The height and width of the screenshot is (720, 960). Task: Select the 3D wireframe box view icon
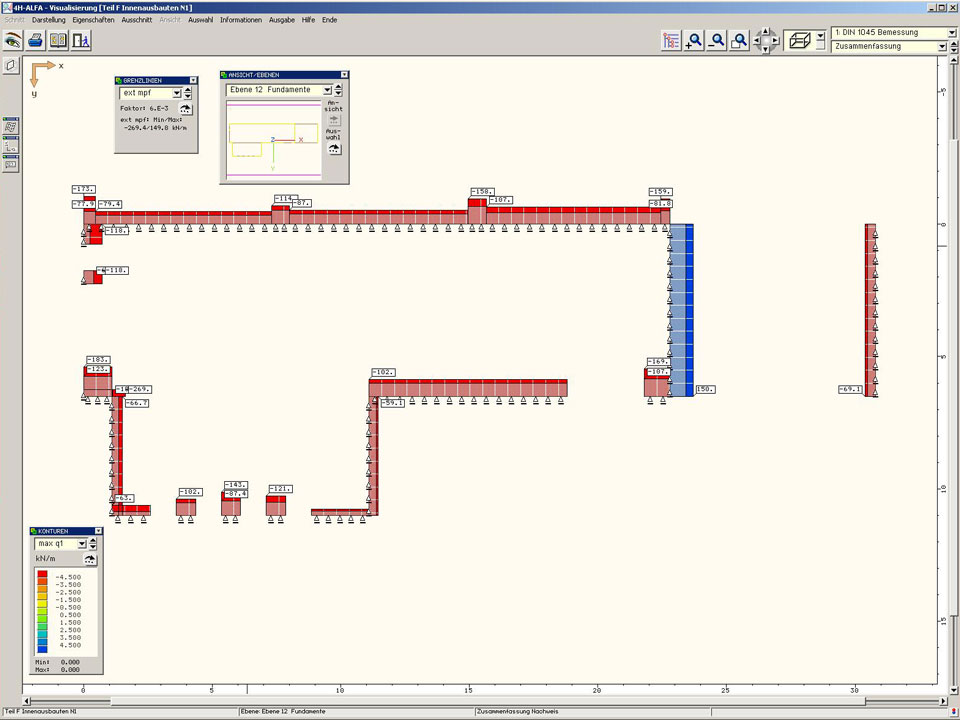click(x=799, y=41)
